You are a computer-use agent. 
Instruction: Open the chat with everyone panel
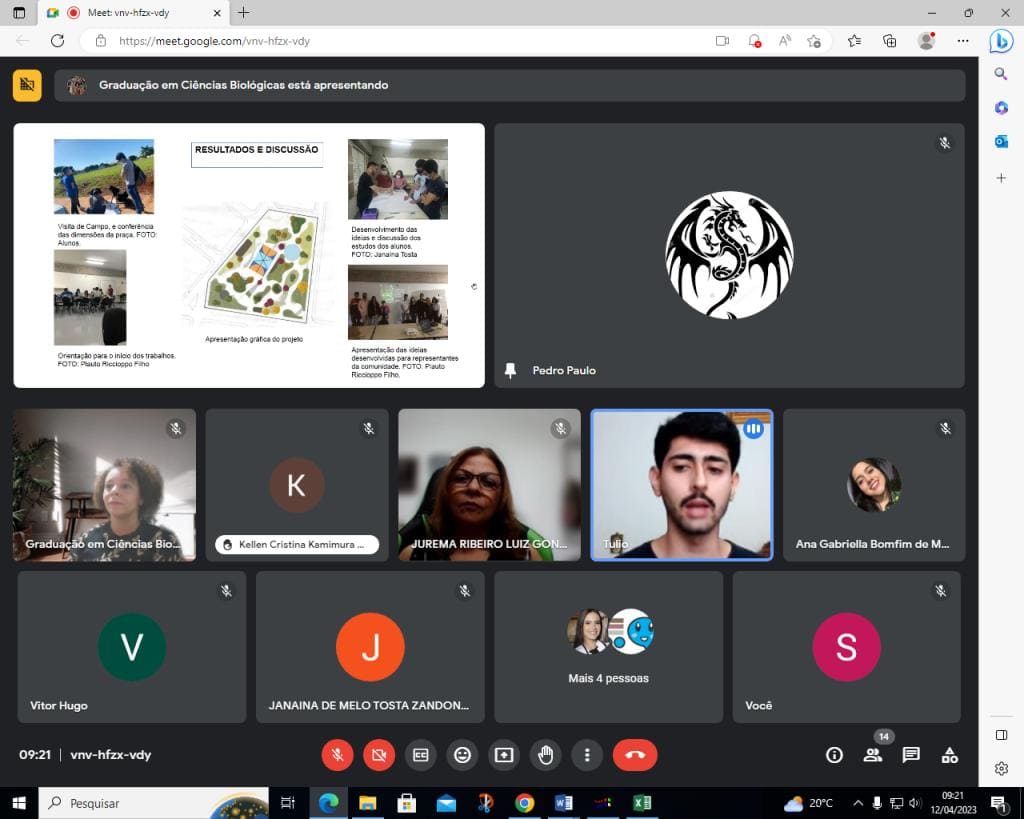pos(911,755)
